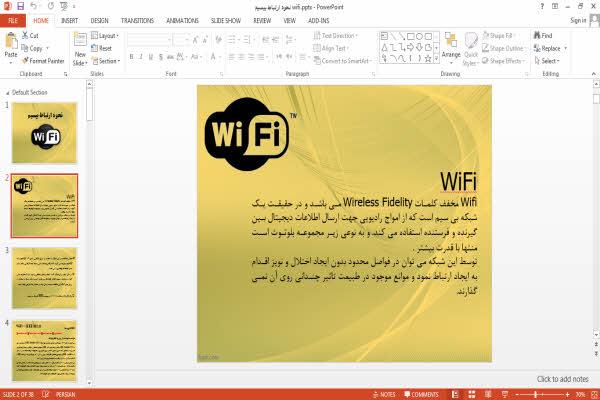The height and width of the screenshot is (400, 600).
Task: Increase font size
Action: click(x=196, y=39)
